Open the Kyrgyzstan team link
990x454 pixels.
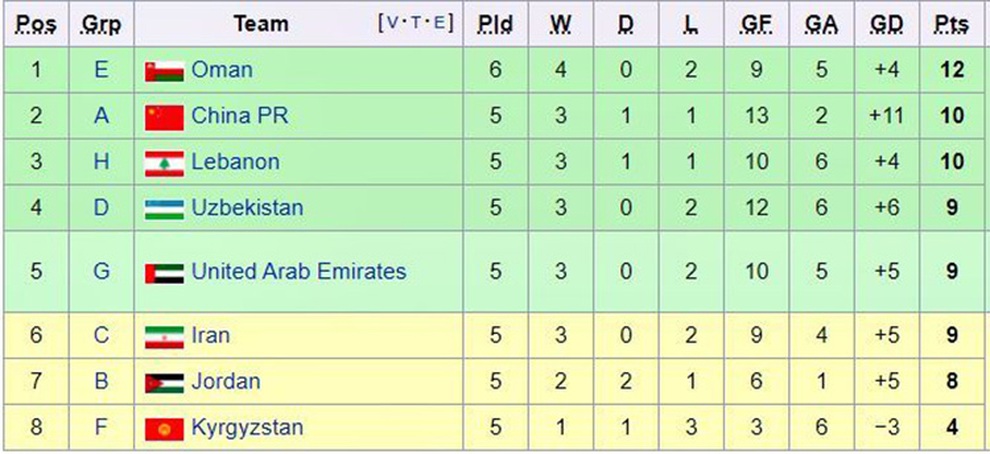pyautogui.click(x=247, y=427)
